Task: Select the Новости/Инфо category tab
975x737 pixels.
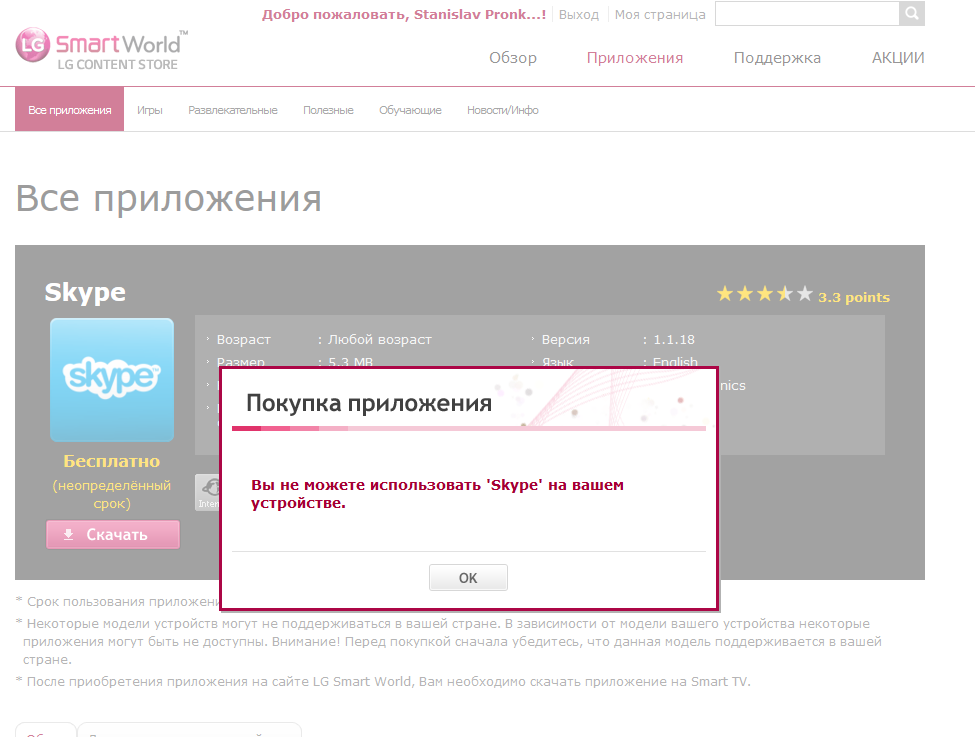Action: coord(503,110)
